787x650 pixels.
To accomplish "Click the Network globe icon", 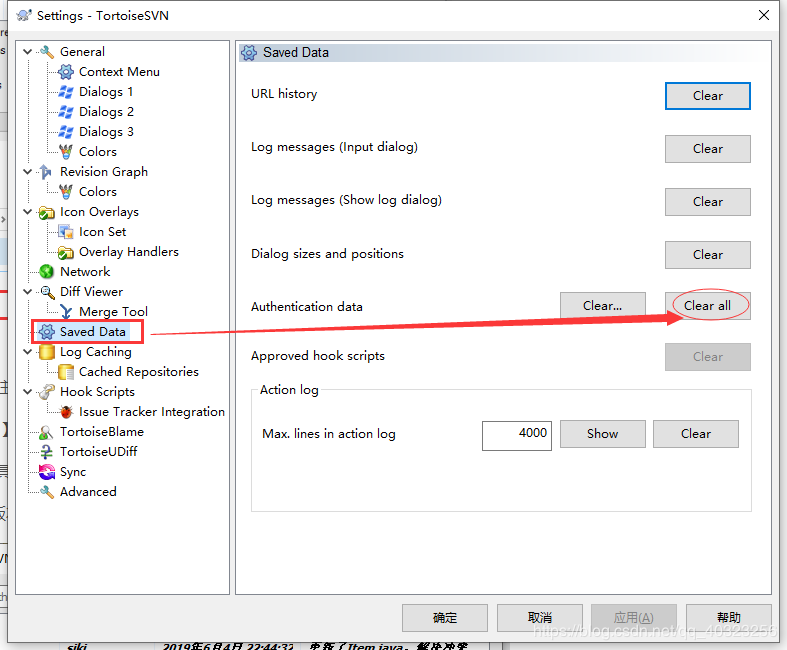I will coord(47,272).
